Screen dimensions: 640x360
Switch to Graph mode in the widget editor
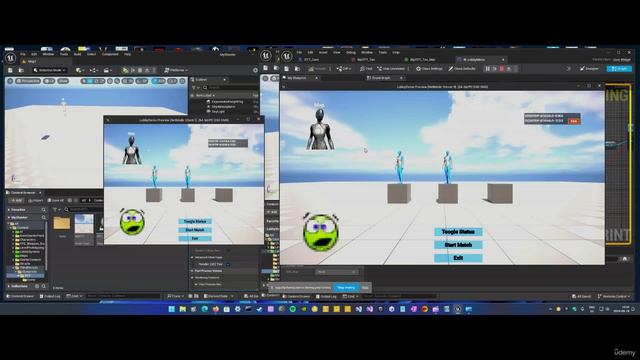click(x=619, y=69)
